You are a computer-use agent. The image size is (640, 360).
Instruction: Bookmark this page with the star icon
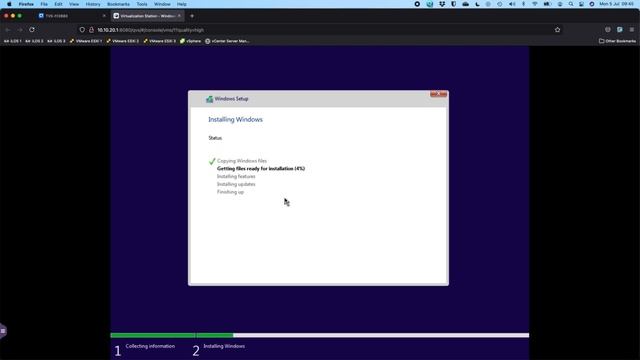(x=558, y=30)
